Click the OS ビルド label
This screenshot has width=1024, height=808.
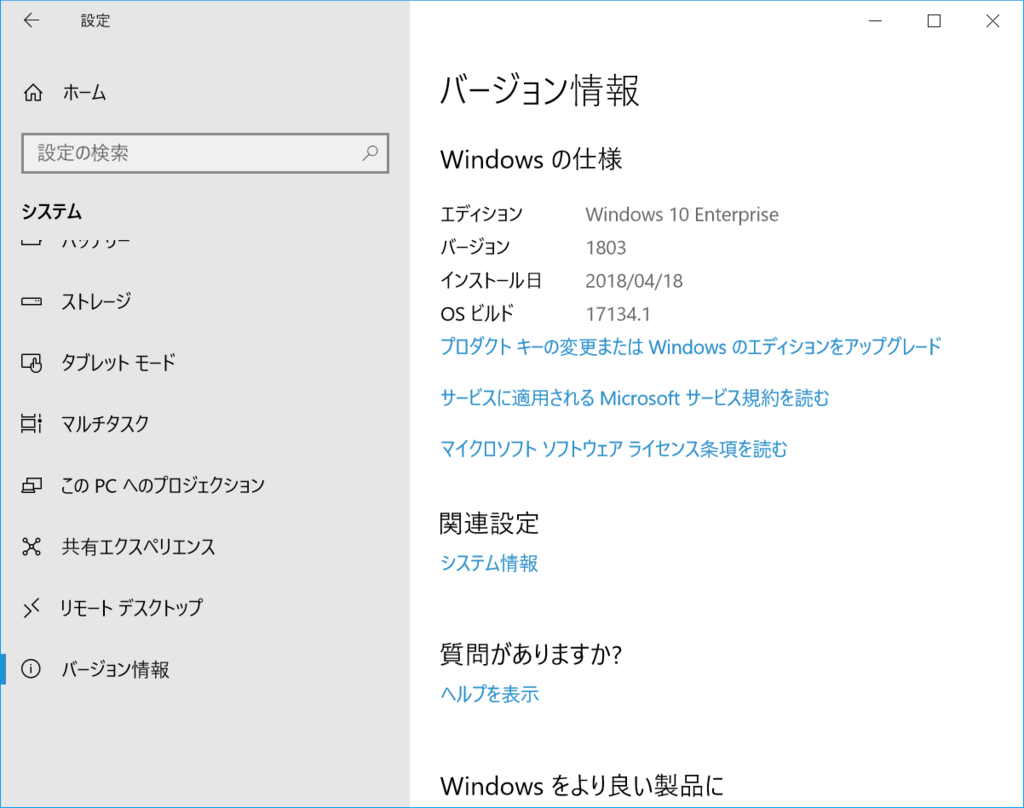click(477, 314)
